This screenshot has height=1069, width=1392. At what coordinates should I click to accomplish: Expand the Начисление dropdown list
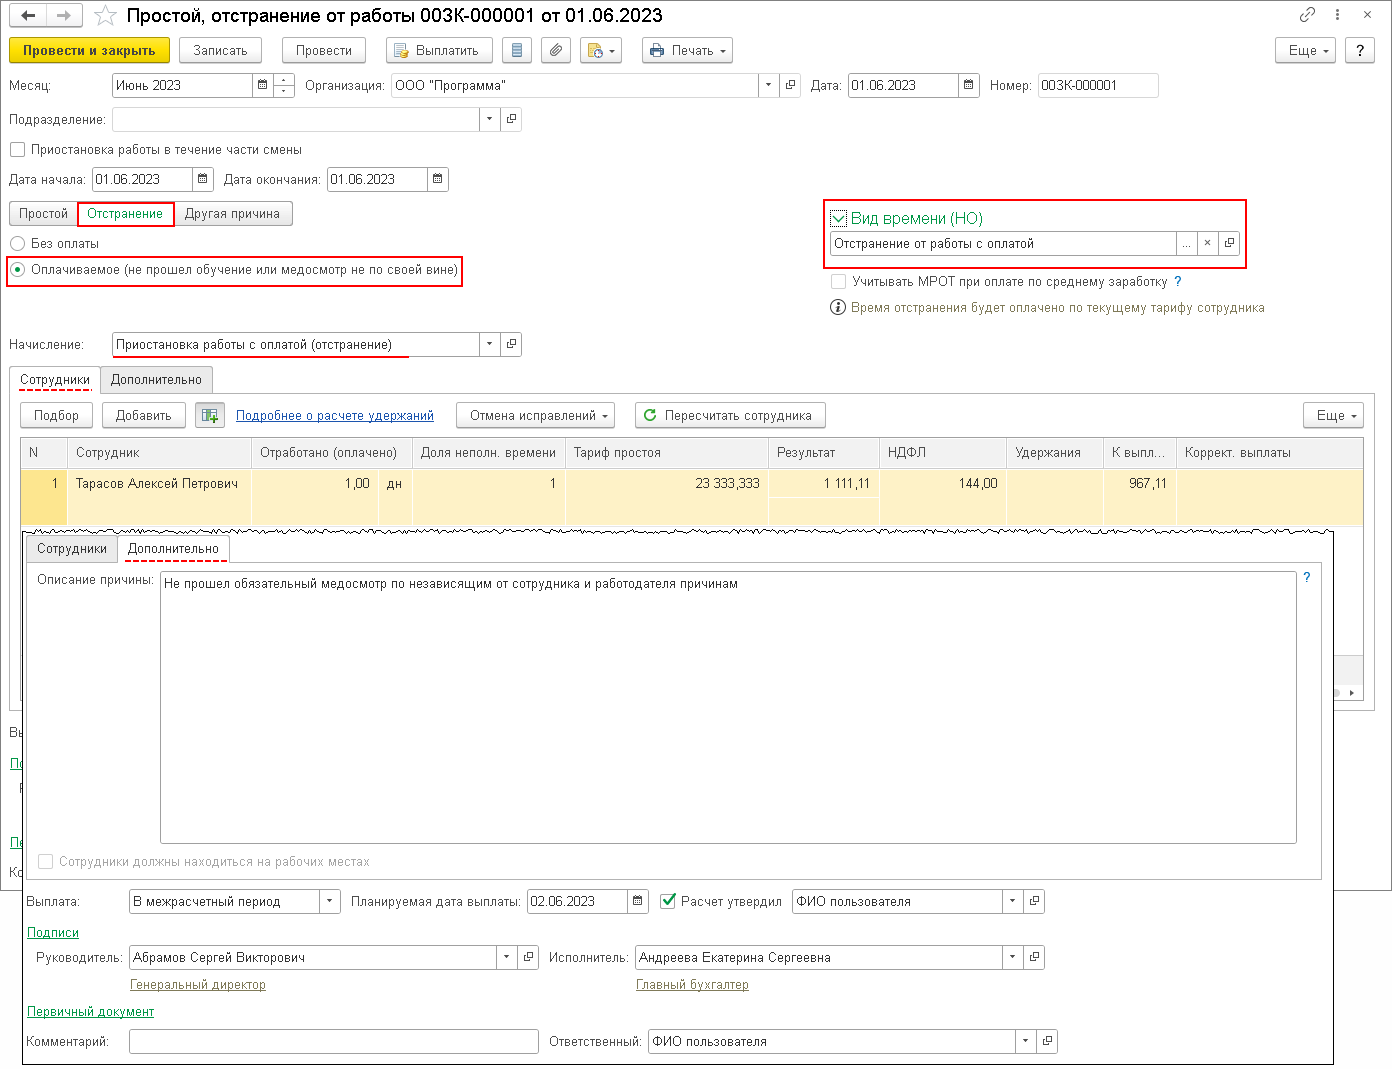[489, 344]
